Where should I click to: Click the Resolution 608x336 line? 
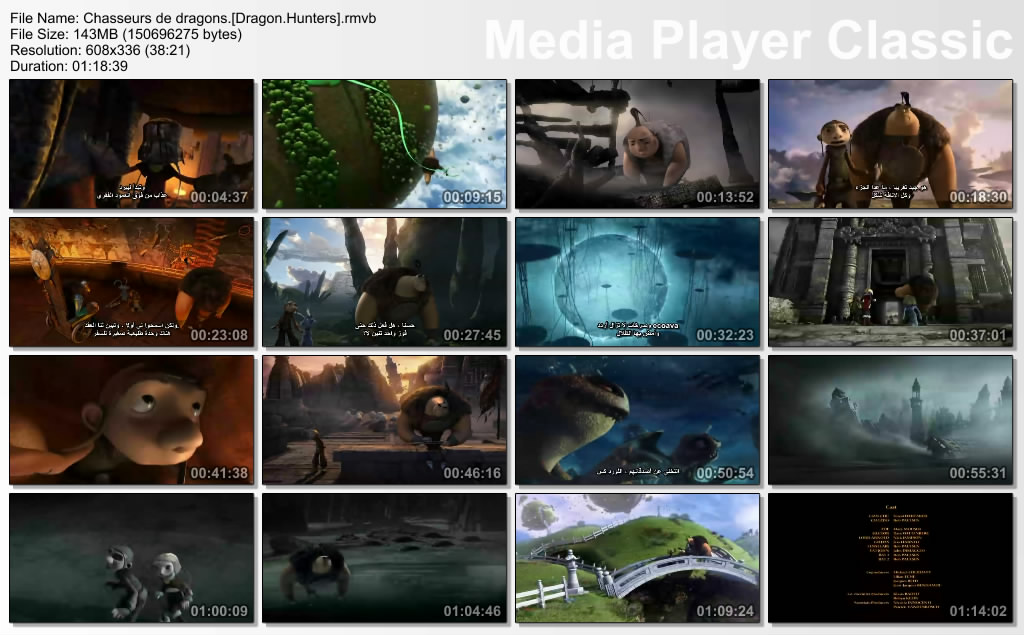tap(100, 50)
